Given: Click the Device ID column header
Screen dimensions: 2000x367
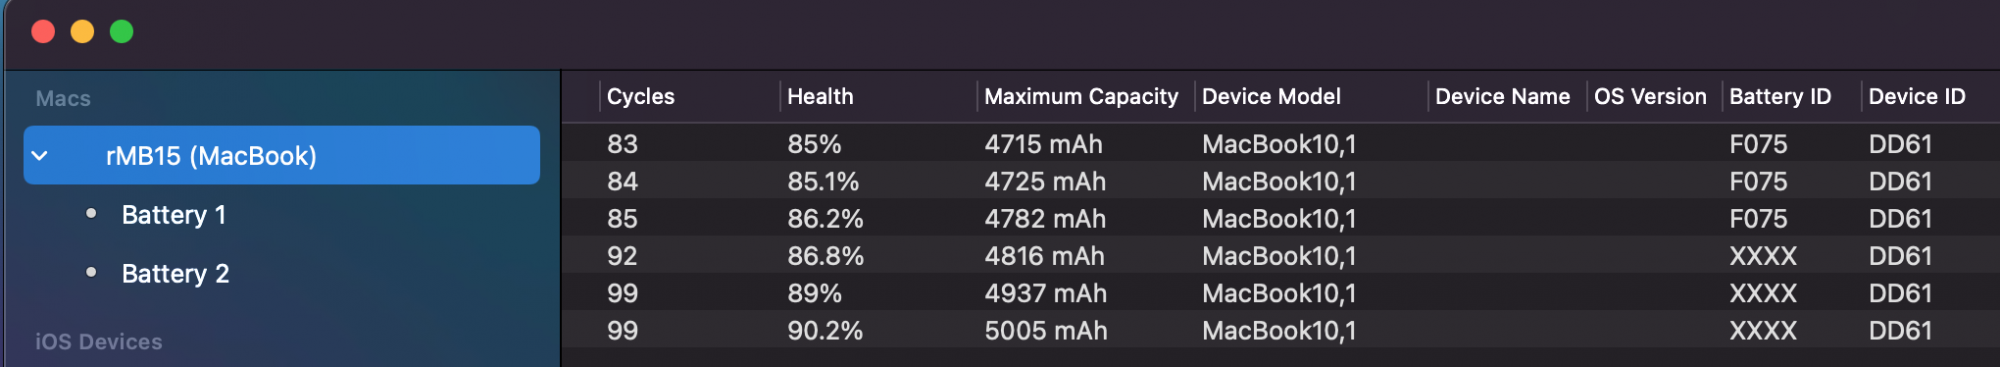Looking at the screenshot, I should [1917, 97].
